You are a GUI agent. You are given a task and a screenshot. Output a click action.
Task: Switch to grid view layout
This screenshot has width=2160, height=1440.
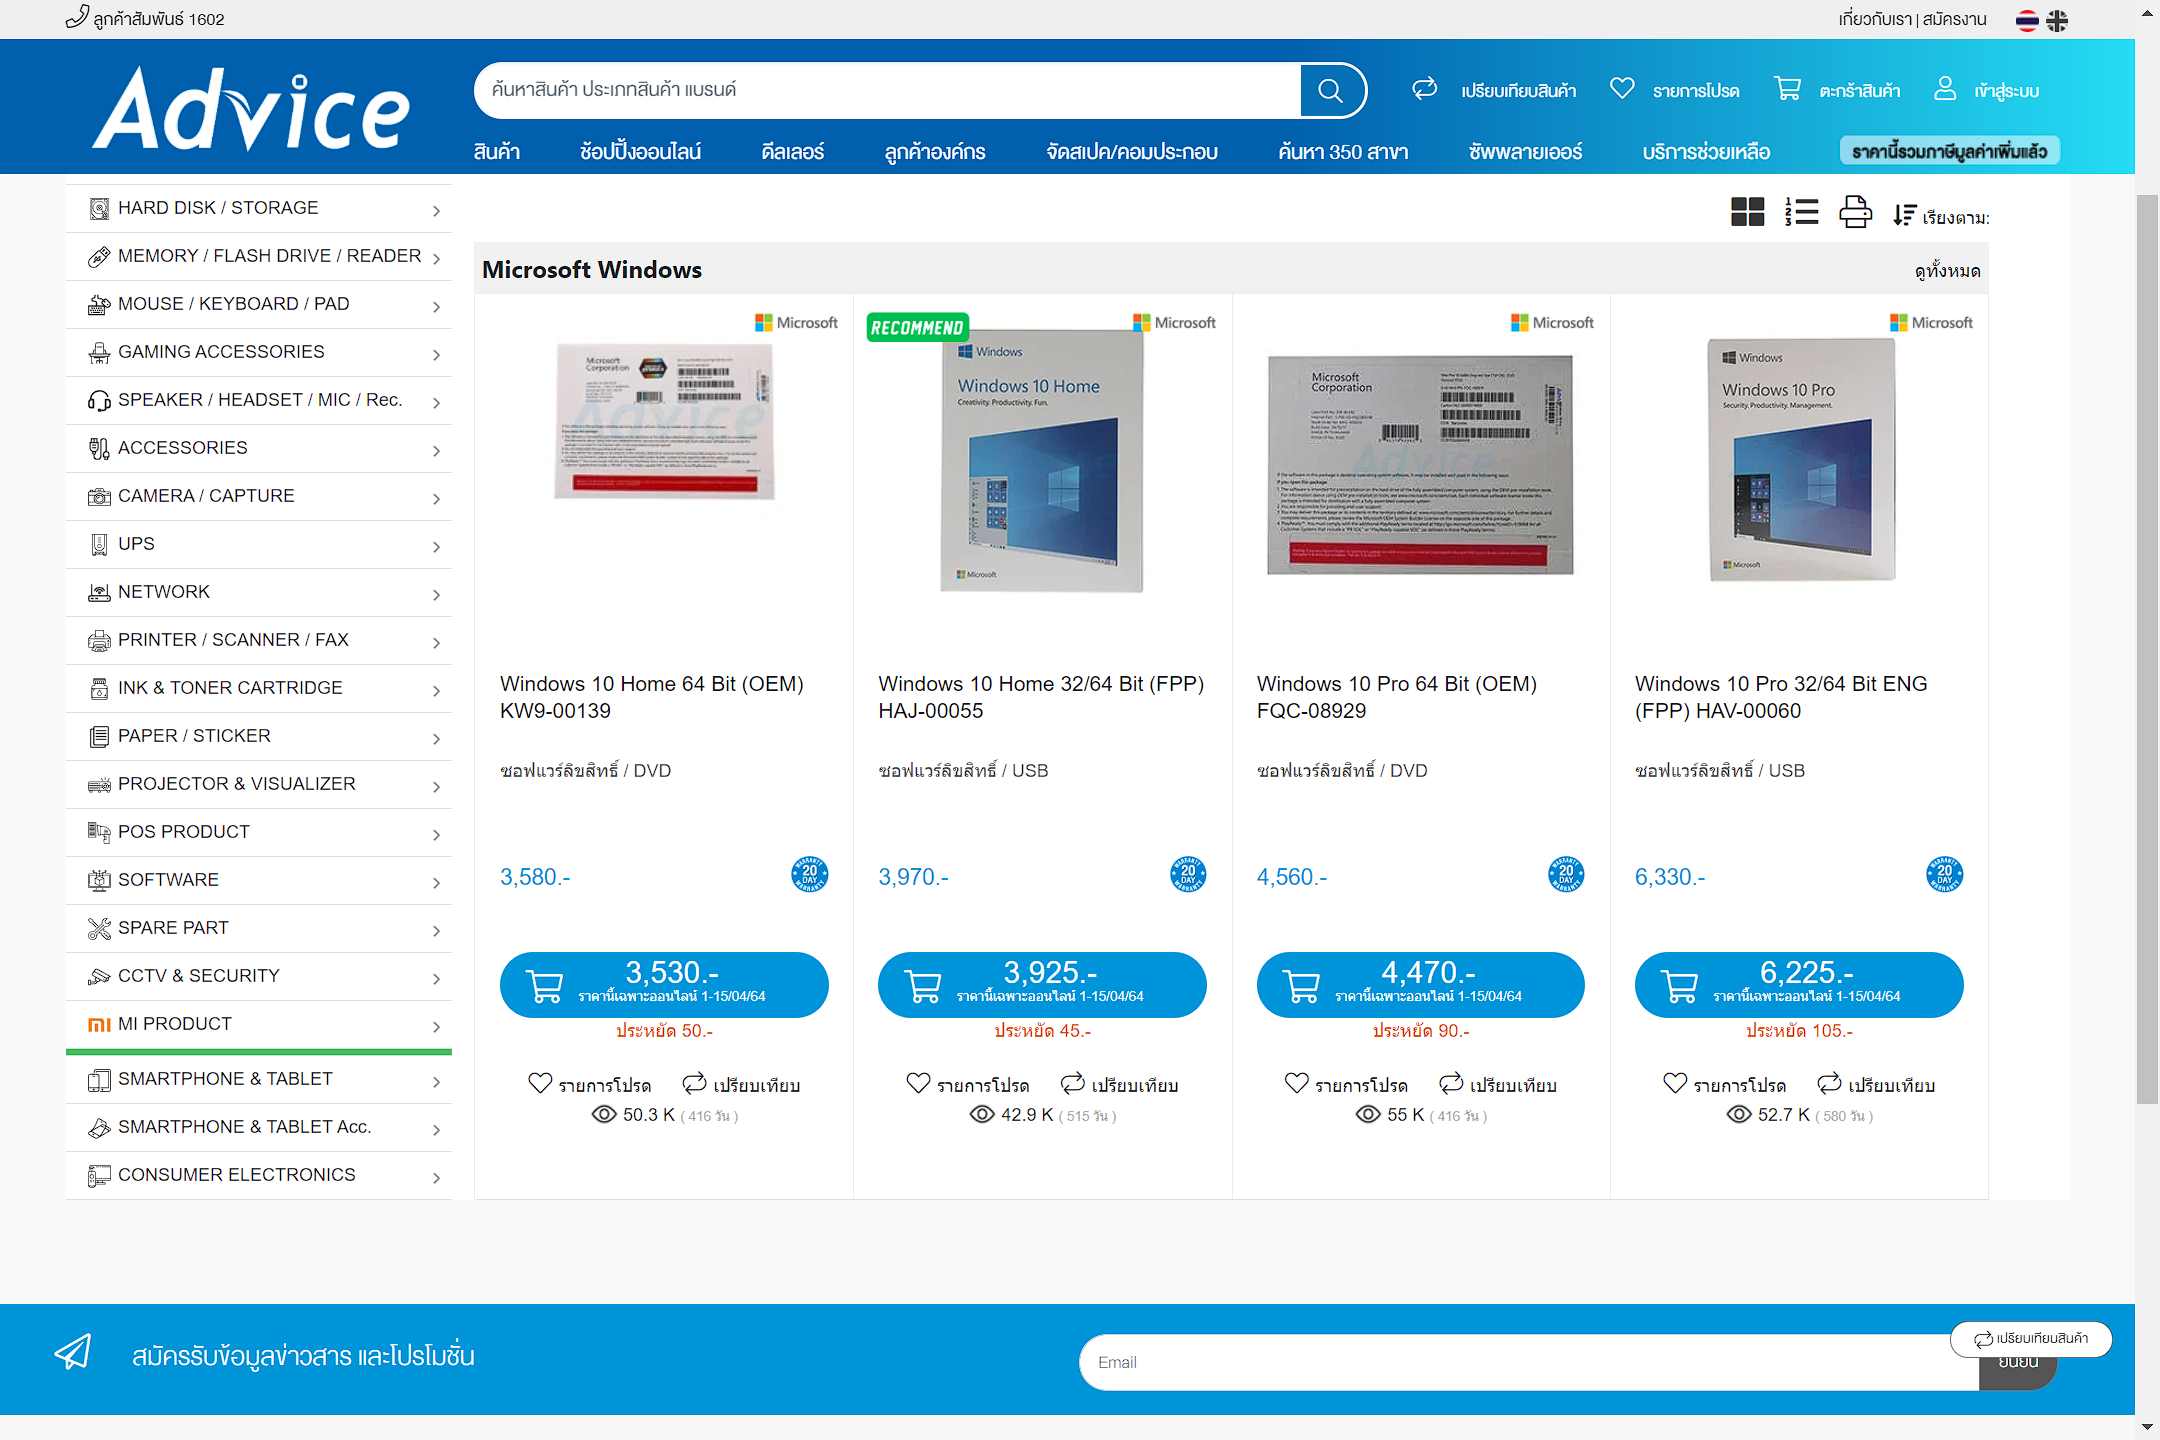(1748, 212)
